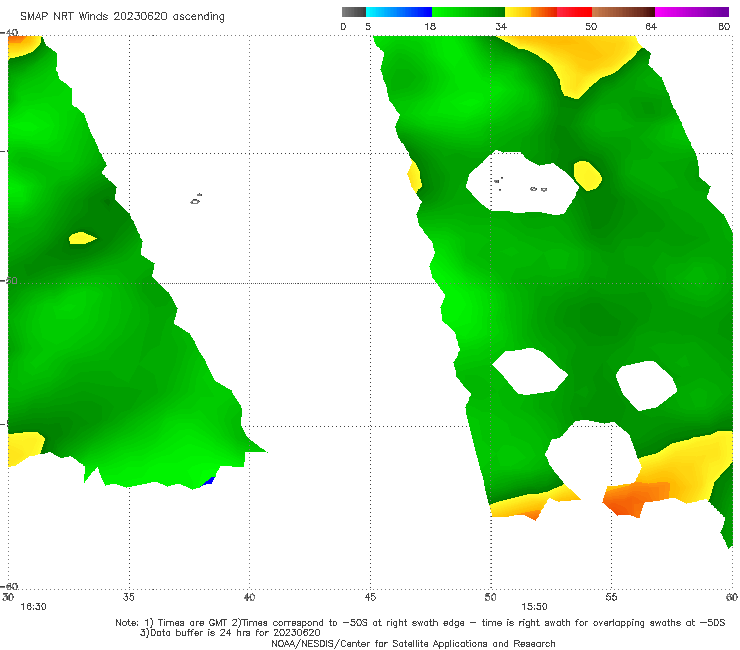Select the red colorbar segment
The image size is (740, 650).
pos(574,12)
